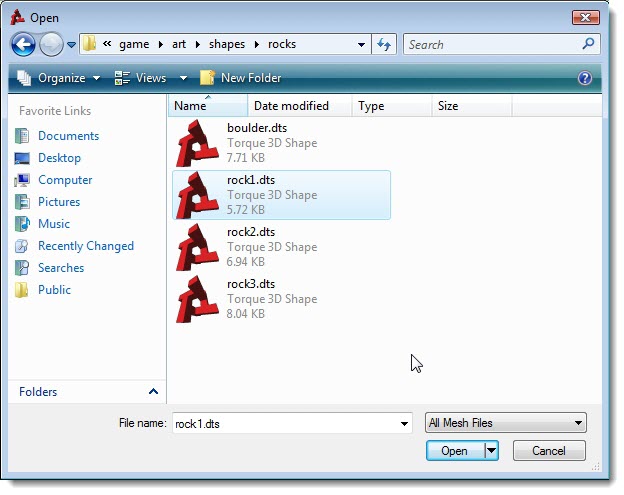Open the Views dropdown arrow
Viewport: 624px width, 495px height.
point(183,78)
